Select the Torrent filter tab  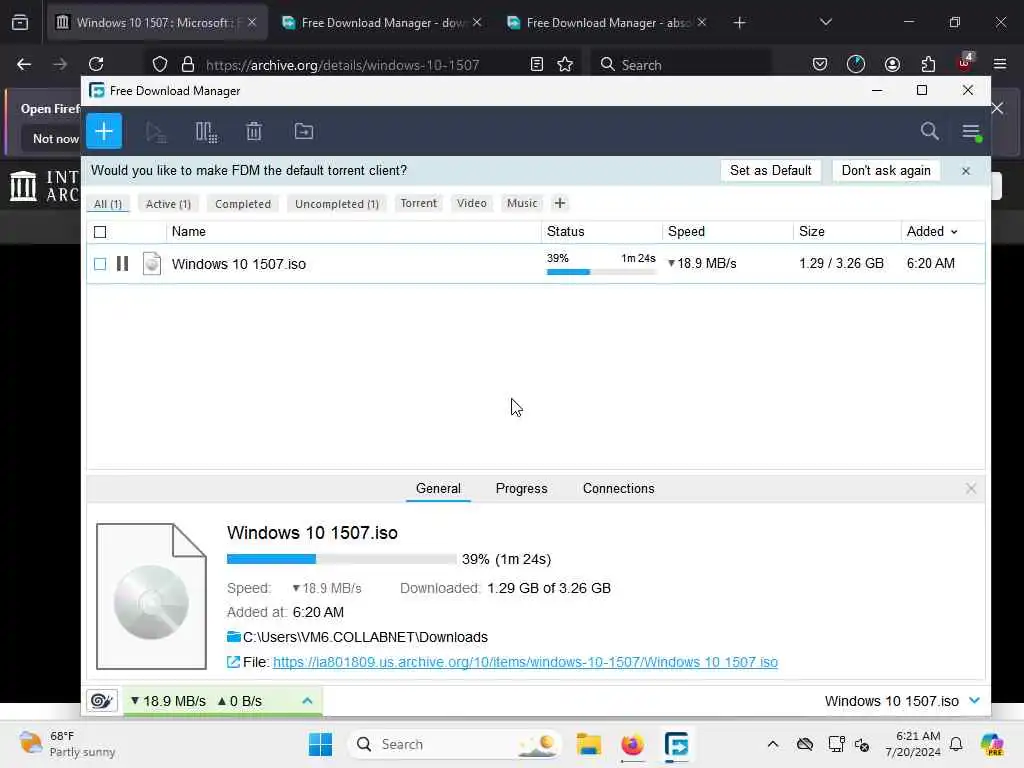click(x=419, y=203)
